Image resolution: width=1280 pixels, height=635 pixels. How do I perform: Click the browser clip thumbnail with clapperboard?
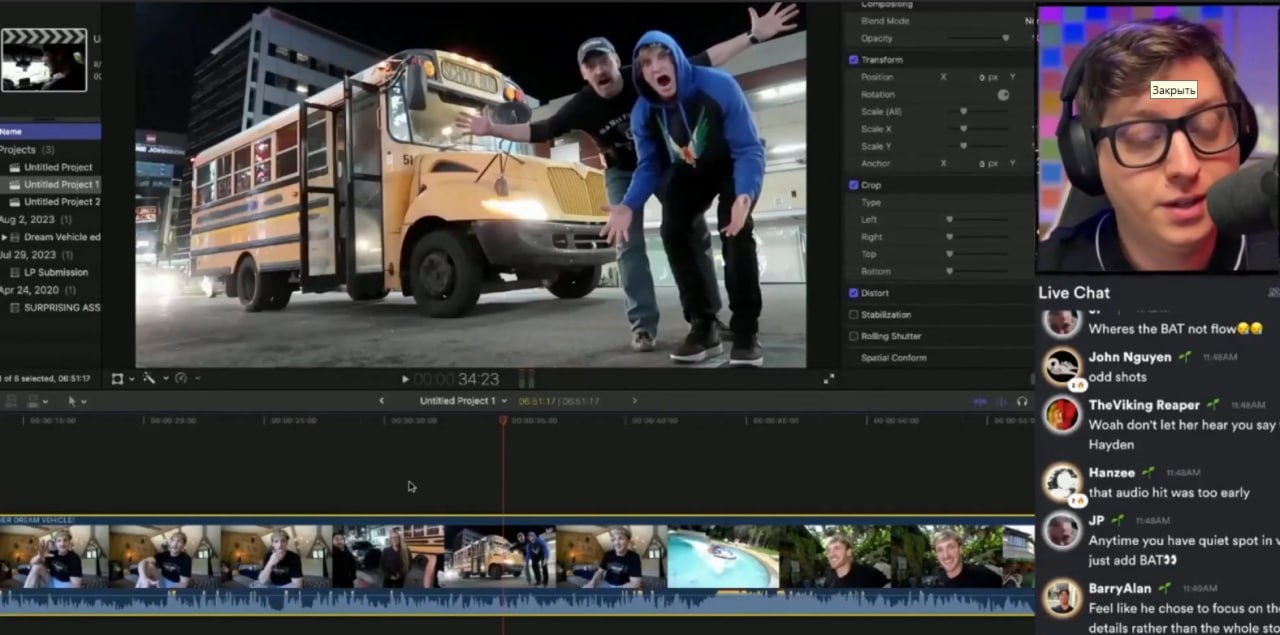tap(44, 60)
